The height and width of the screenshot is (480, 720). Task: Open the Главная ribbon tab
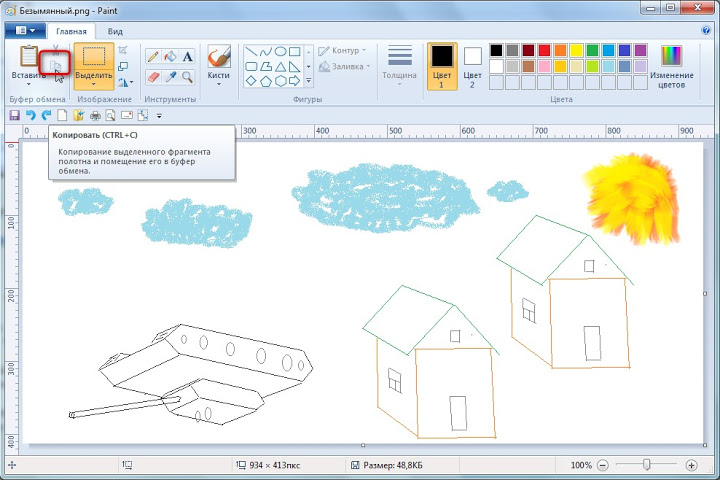pos(71,31)
